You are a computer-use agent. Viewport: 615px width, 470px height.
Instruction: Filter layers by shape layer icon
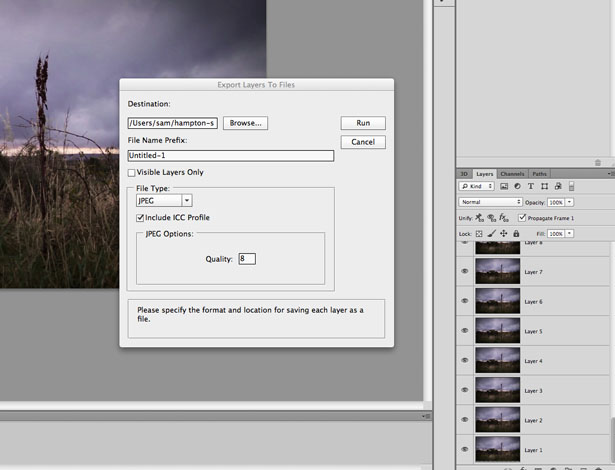544,186
